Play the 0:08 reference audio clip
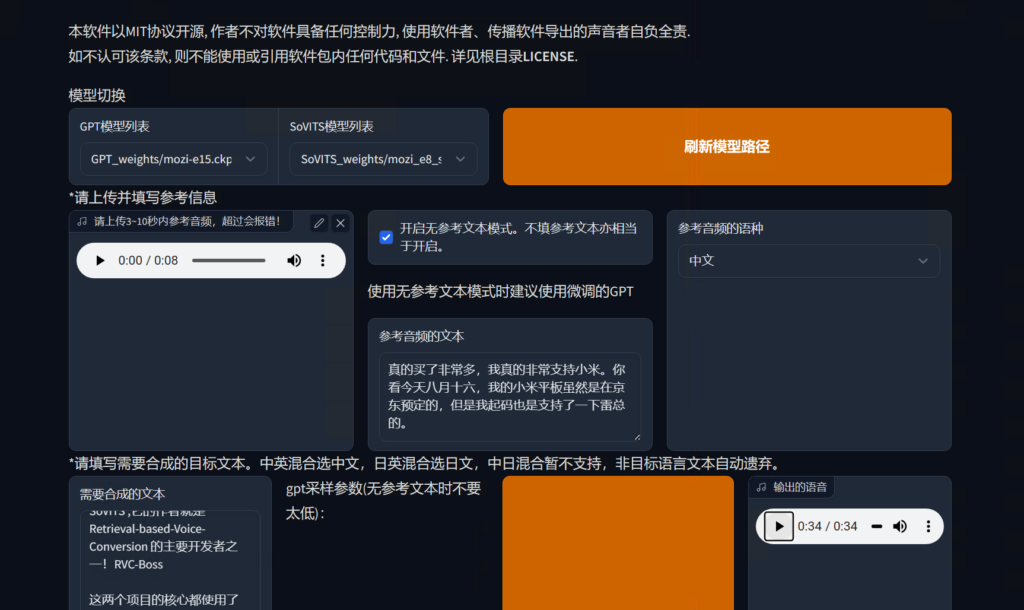 pos(100,261)
